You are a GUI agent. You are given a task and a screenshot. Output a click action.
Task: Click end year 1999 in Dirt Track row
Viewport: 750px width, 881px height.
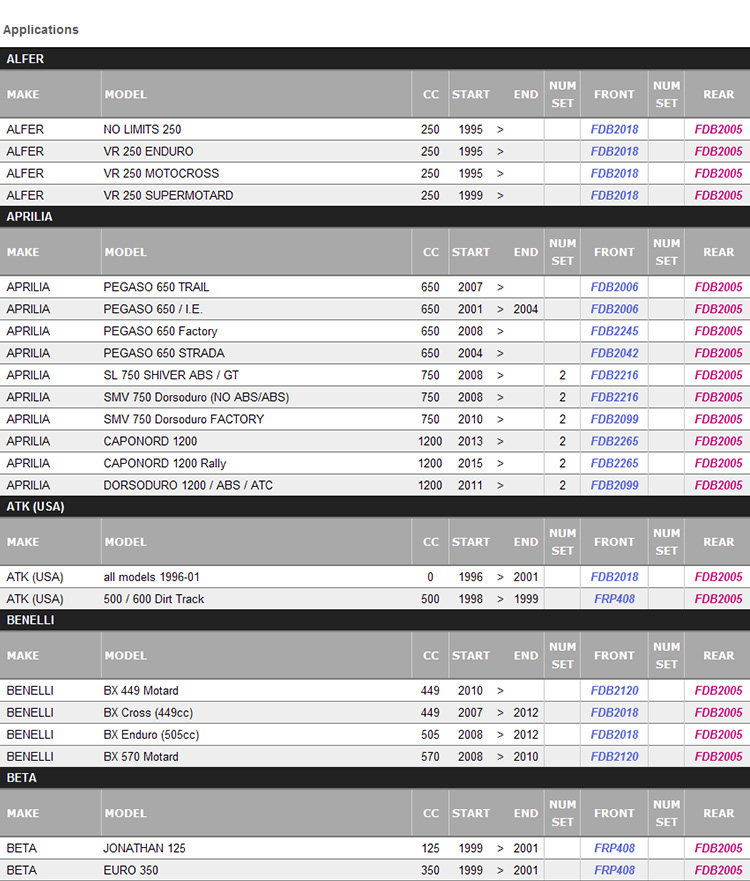coord(526,599)
